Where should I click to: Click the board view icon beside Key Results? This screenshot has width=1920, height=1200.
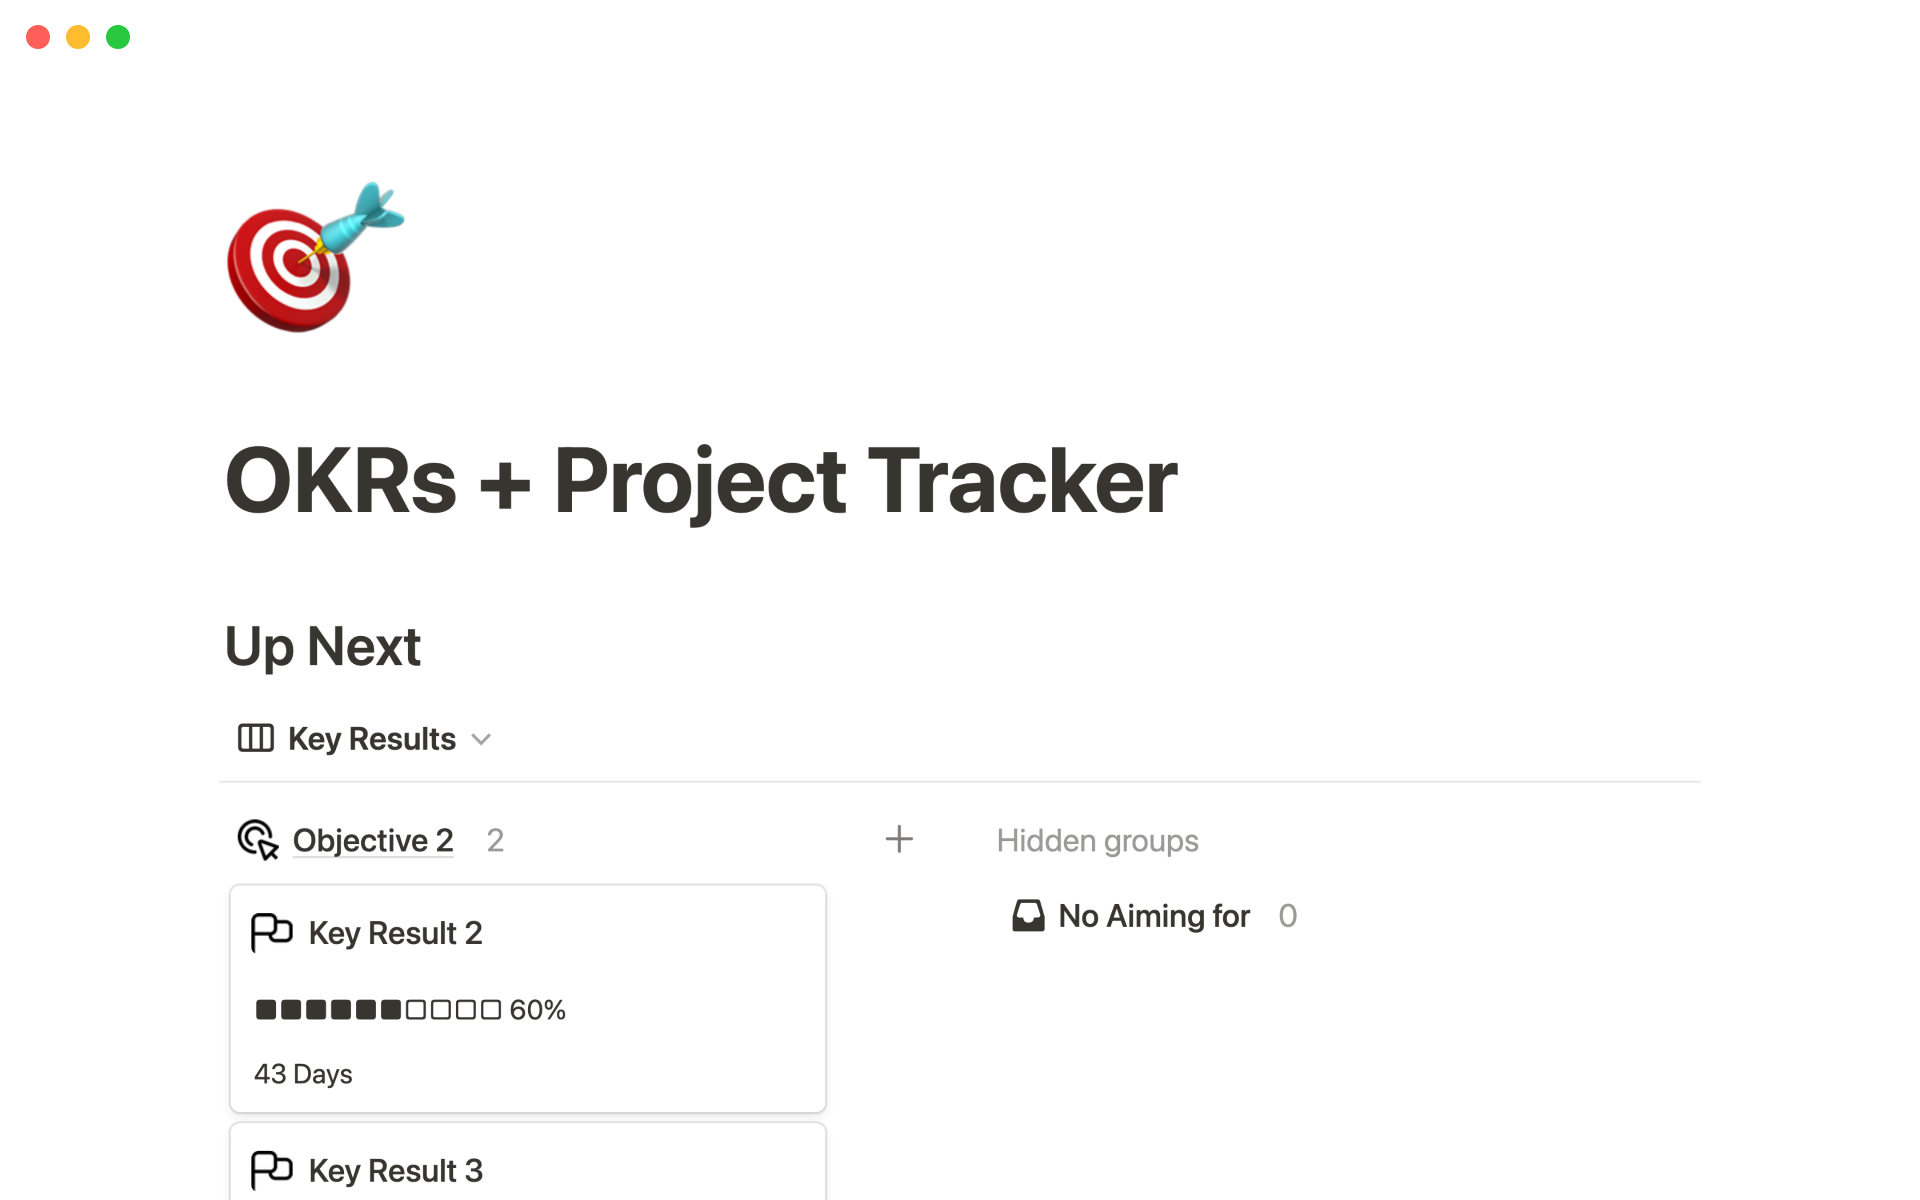[255, 739]
